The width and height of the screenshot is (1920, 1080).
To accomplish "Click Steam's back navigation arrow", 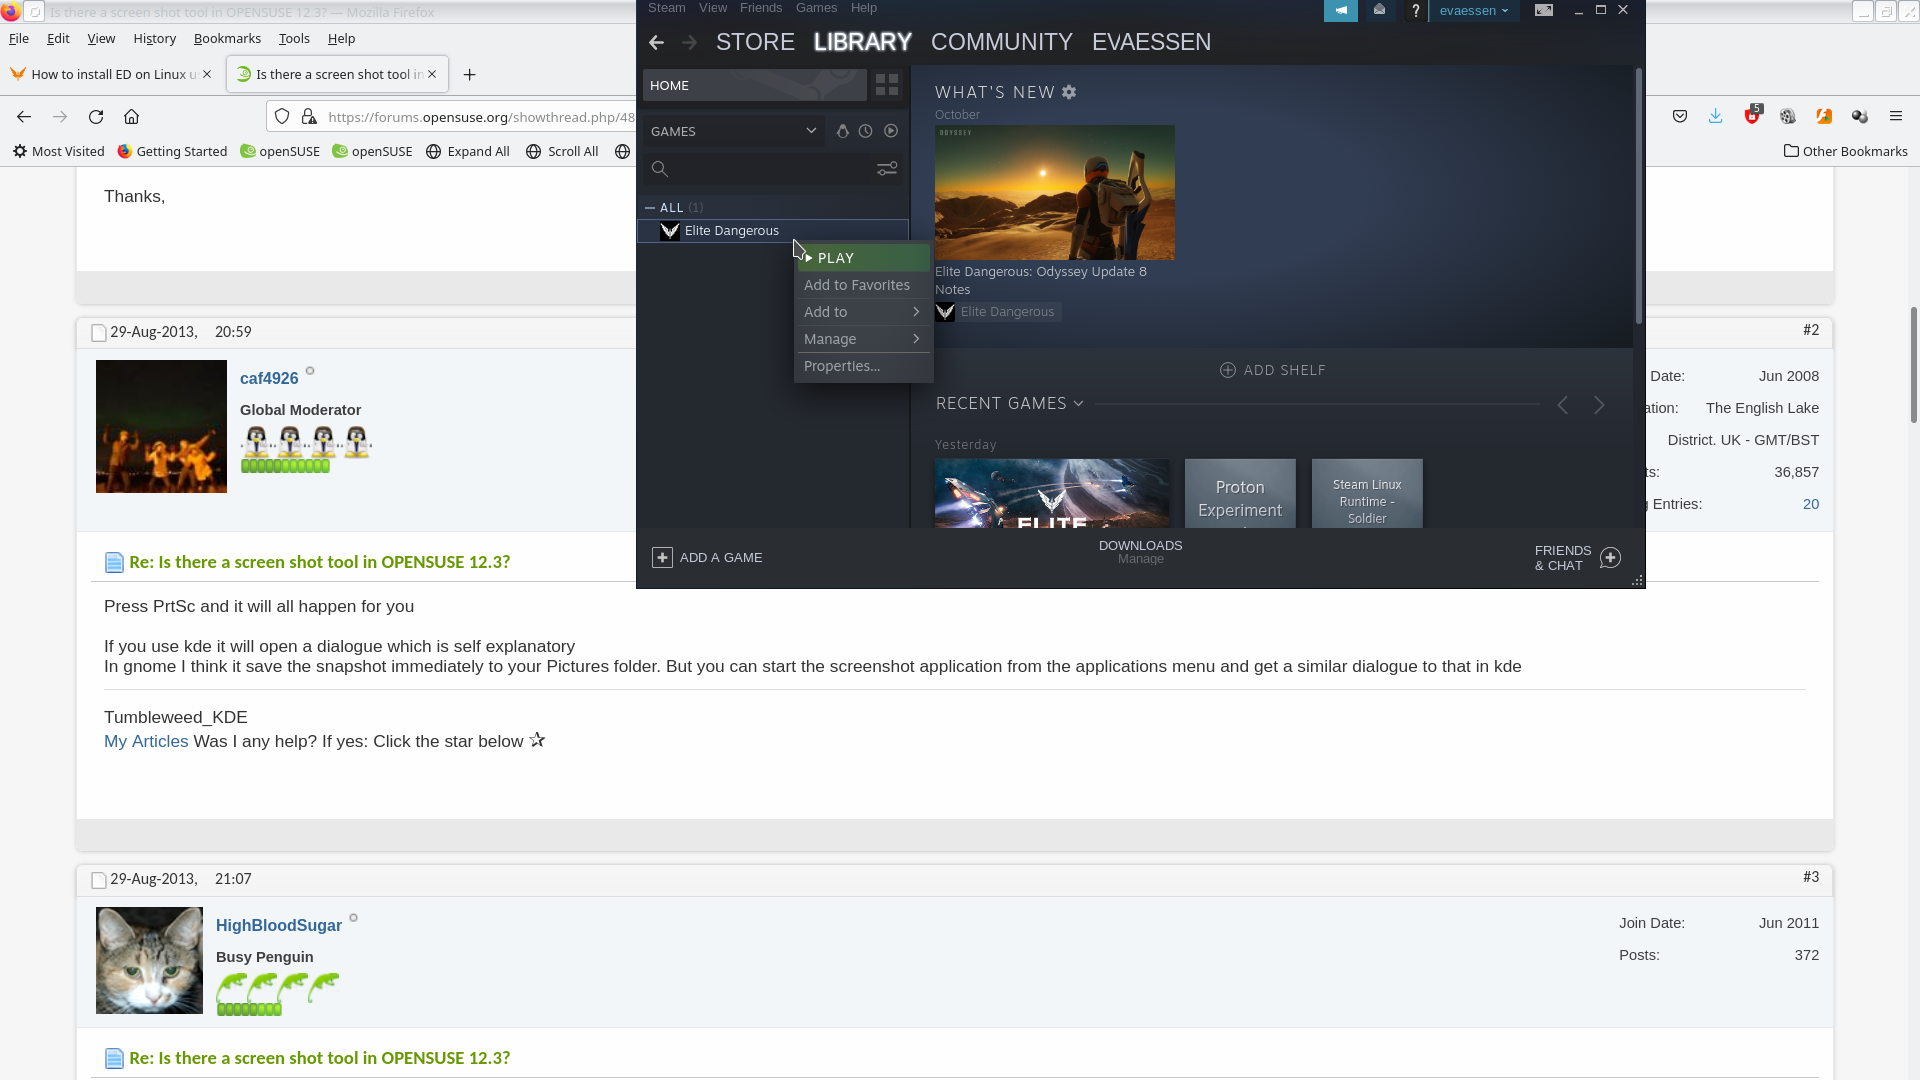I will pyautogui.click(x=656, y=42).
